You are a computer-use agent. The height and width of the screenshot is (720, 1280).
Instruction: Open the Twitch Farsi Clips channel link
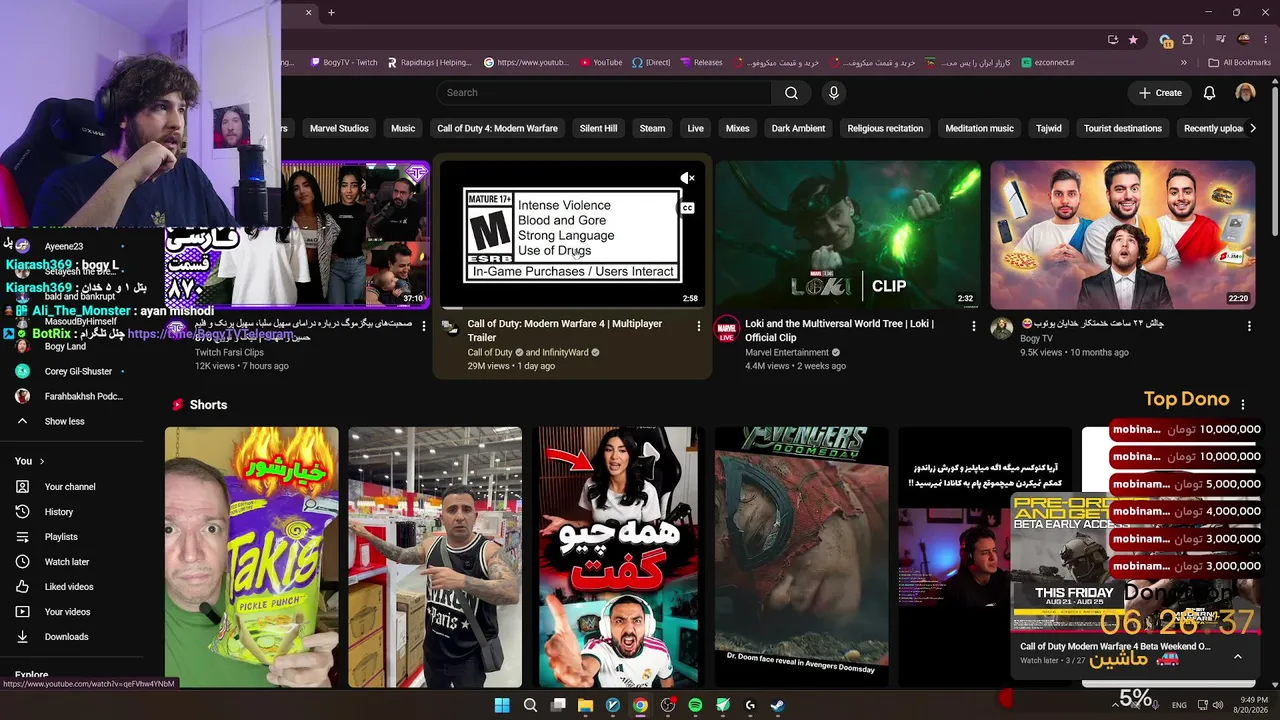click(x=229, y=353)
